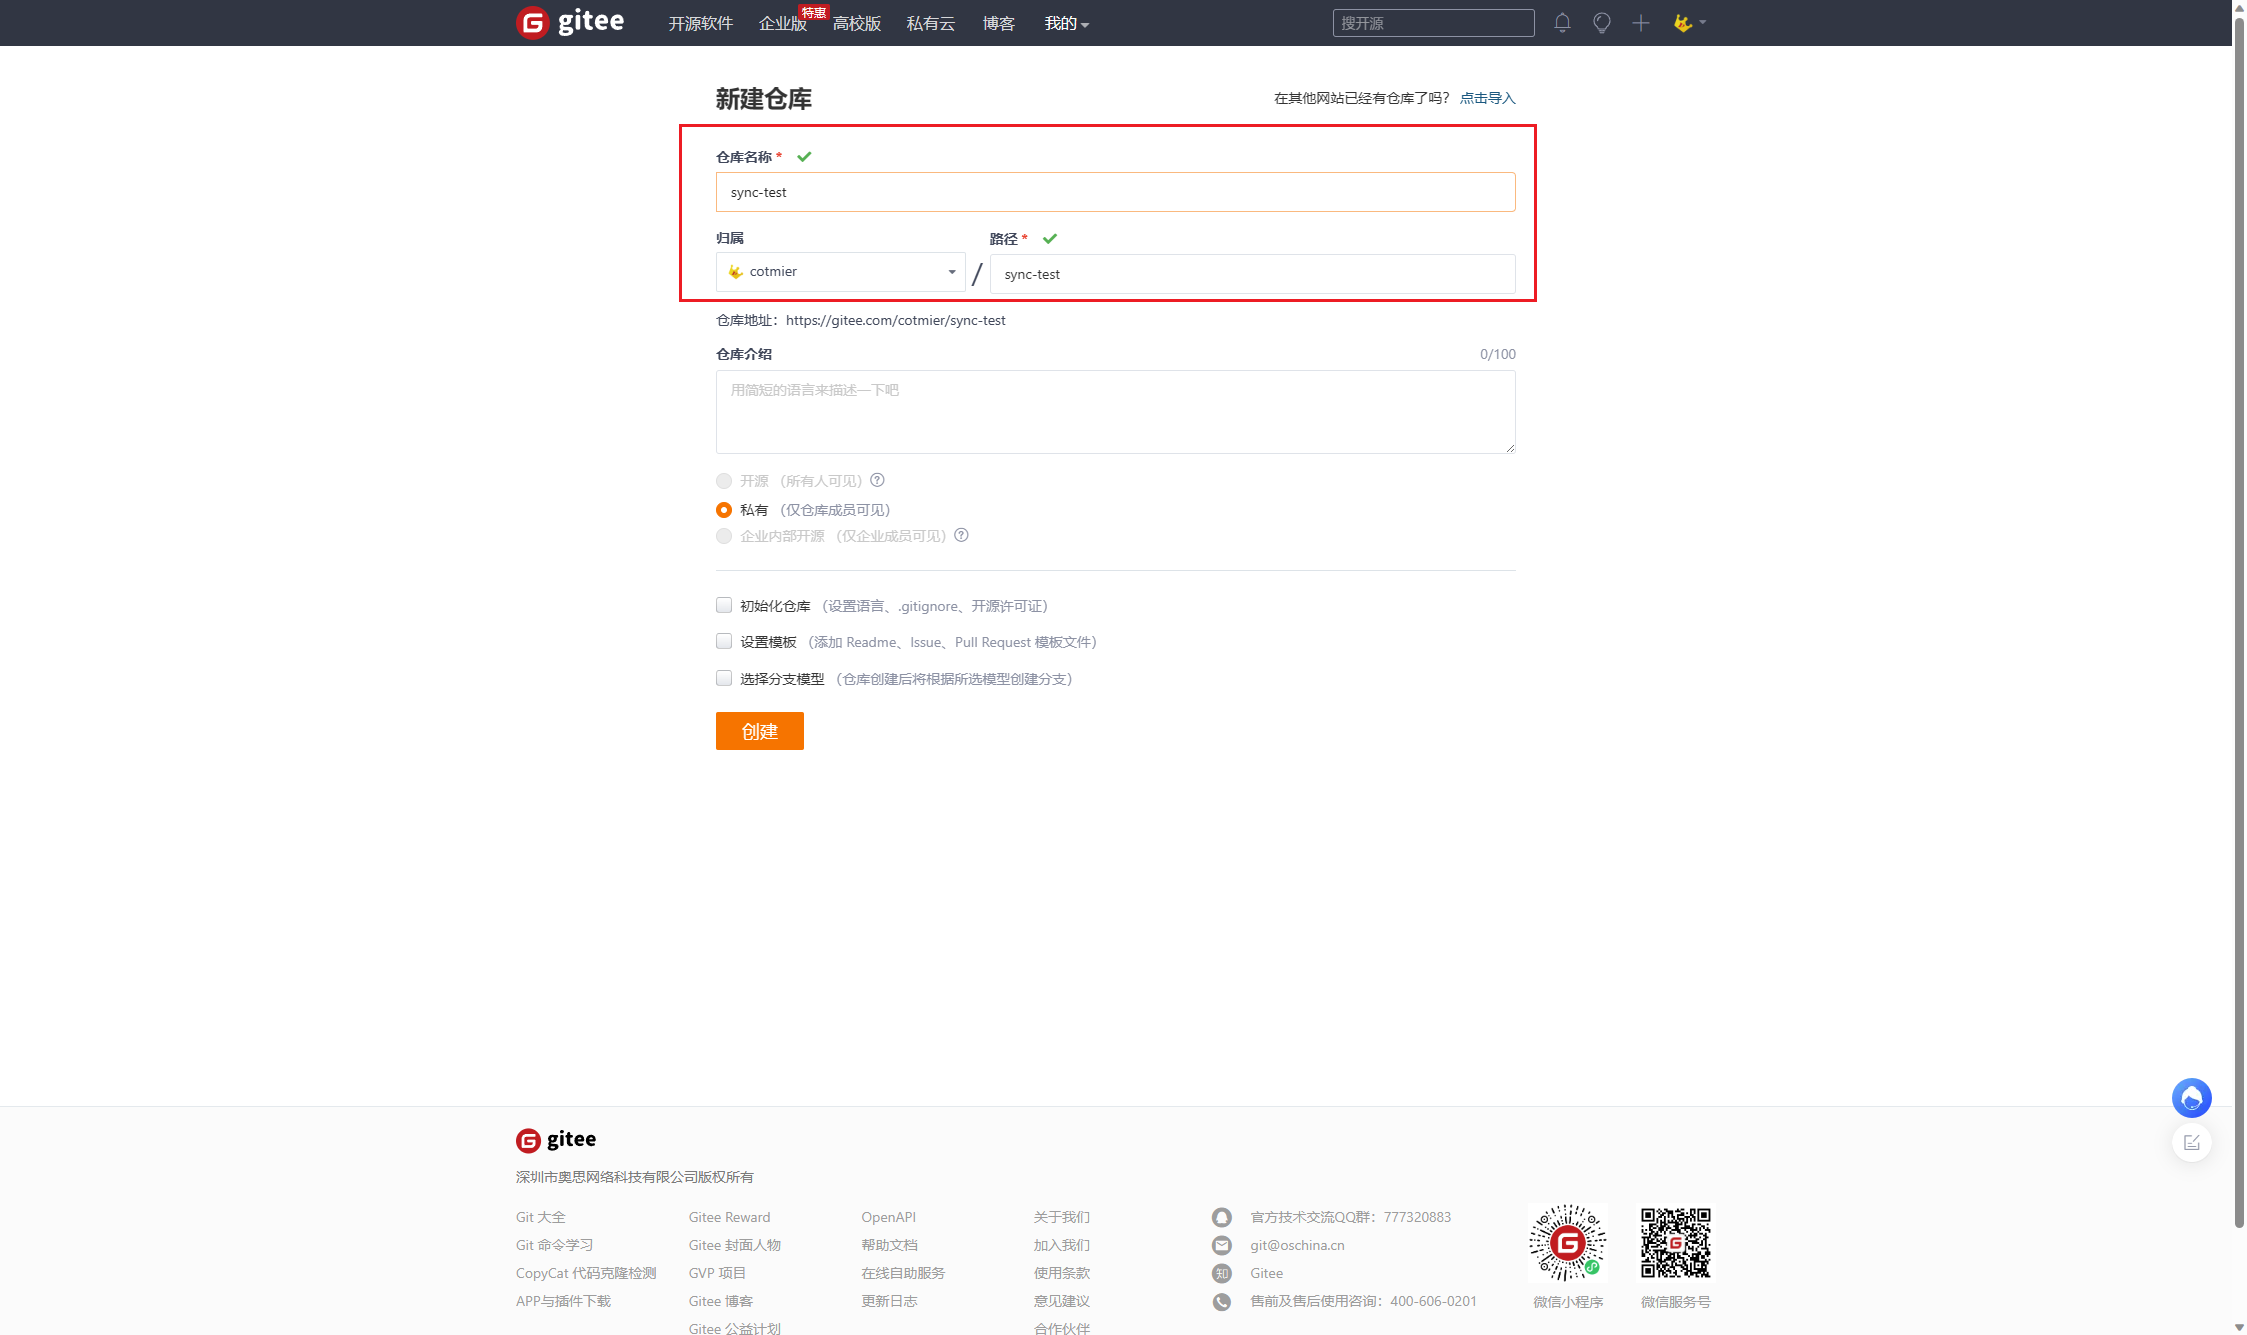Image resolution: width=2247 pixels, height=1335 pixels.
Task: Enable 选择分支模型 checkbox option
Action: pos(725,679)
